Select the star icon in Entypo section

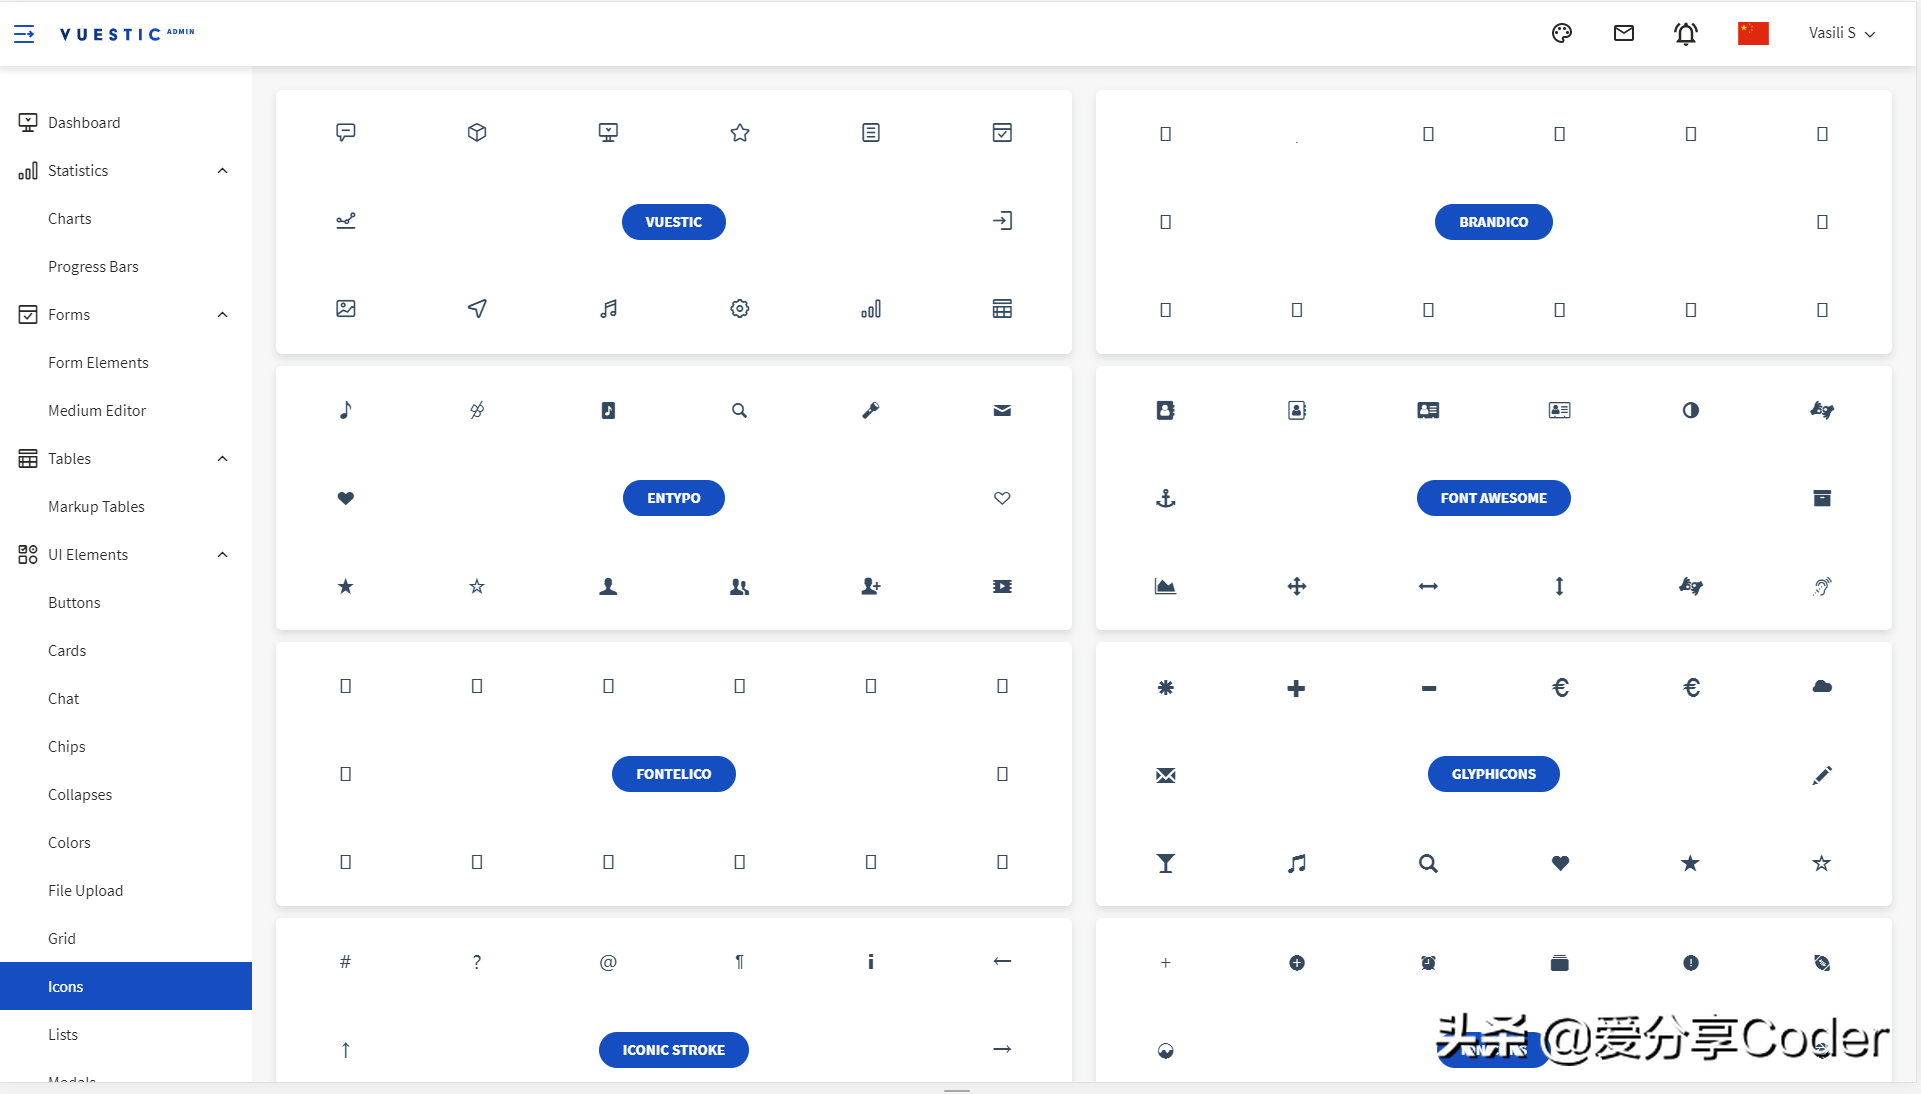[x=344, y=585]
